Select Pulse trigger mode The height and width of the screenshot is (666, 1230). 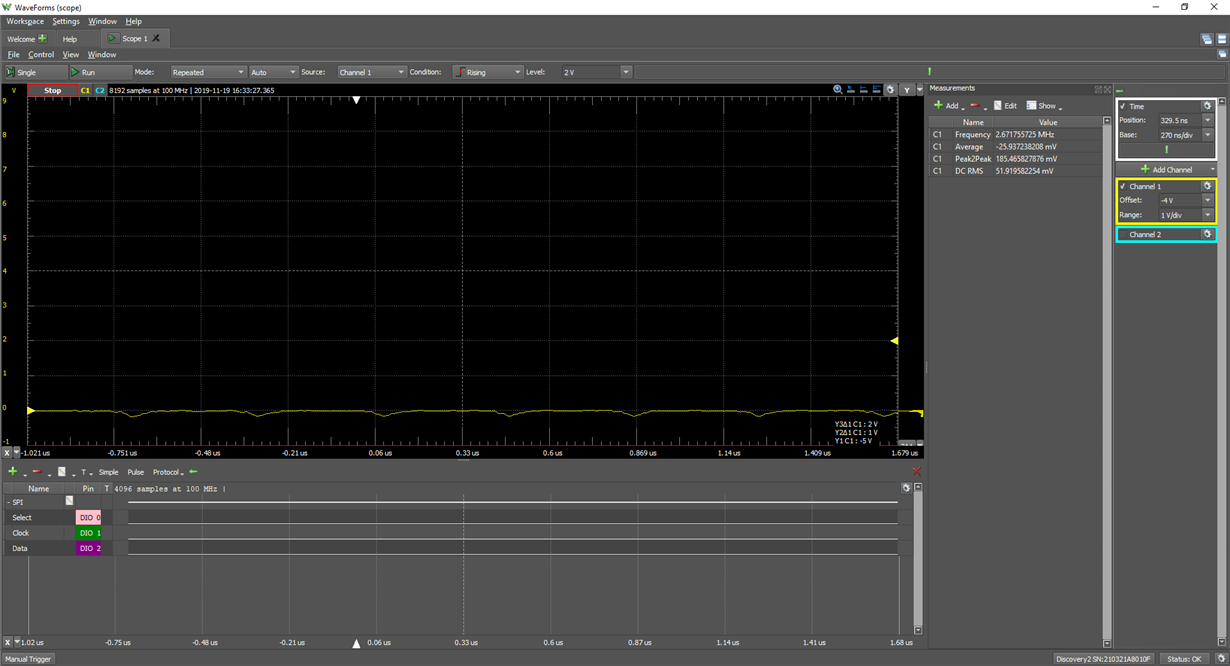(x=135, y=472)
